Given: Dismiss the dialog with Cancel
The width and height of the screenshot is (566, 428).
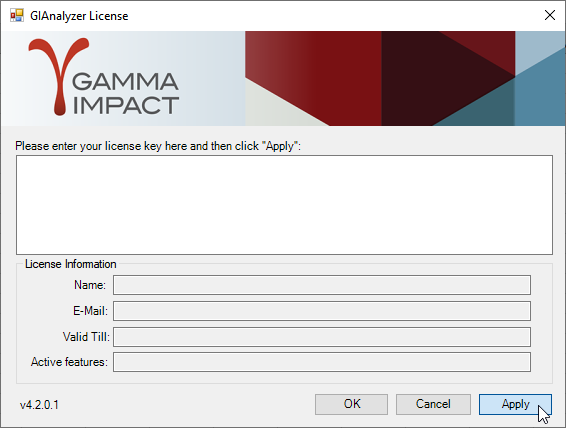Looking at the screenshot, I should [x=433, y=404].
